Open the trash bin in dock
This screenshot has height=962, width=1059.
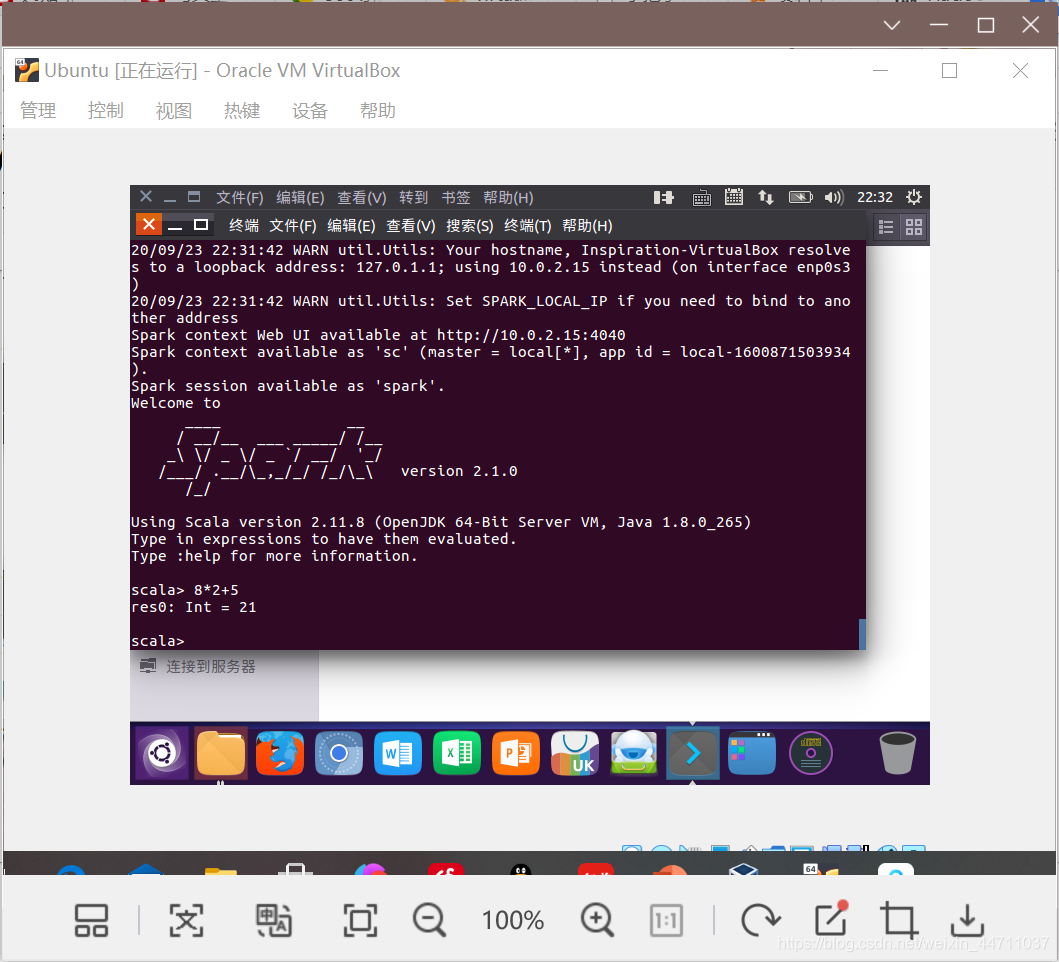(x=898, y=753)
